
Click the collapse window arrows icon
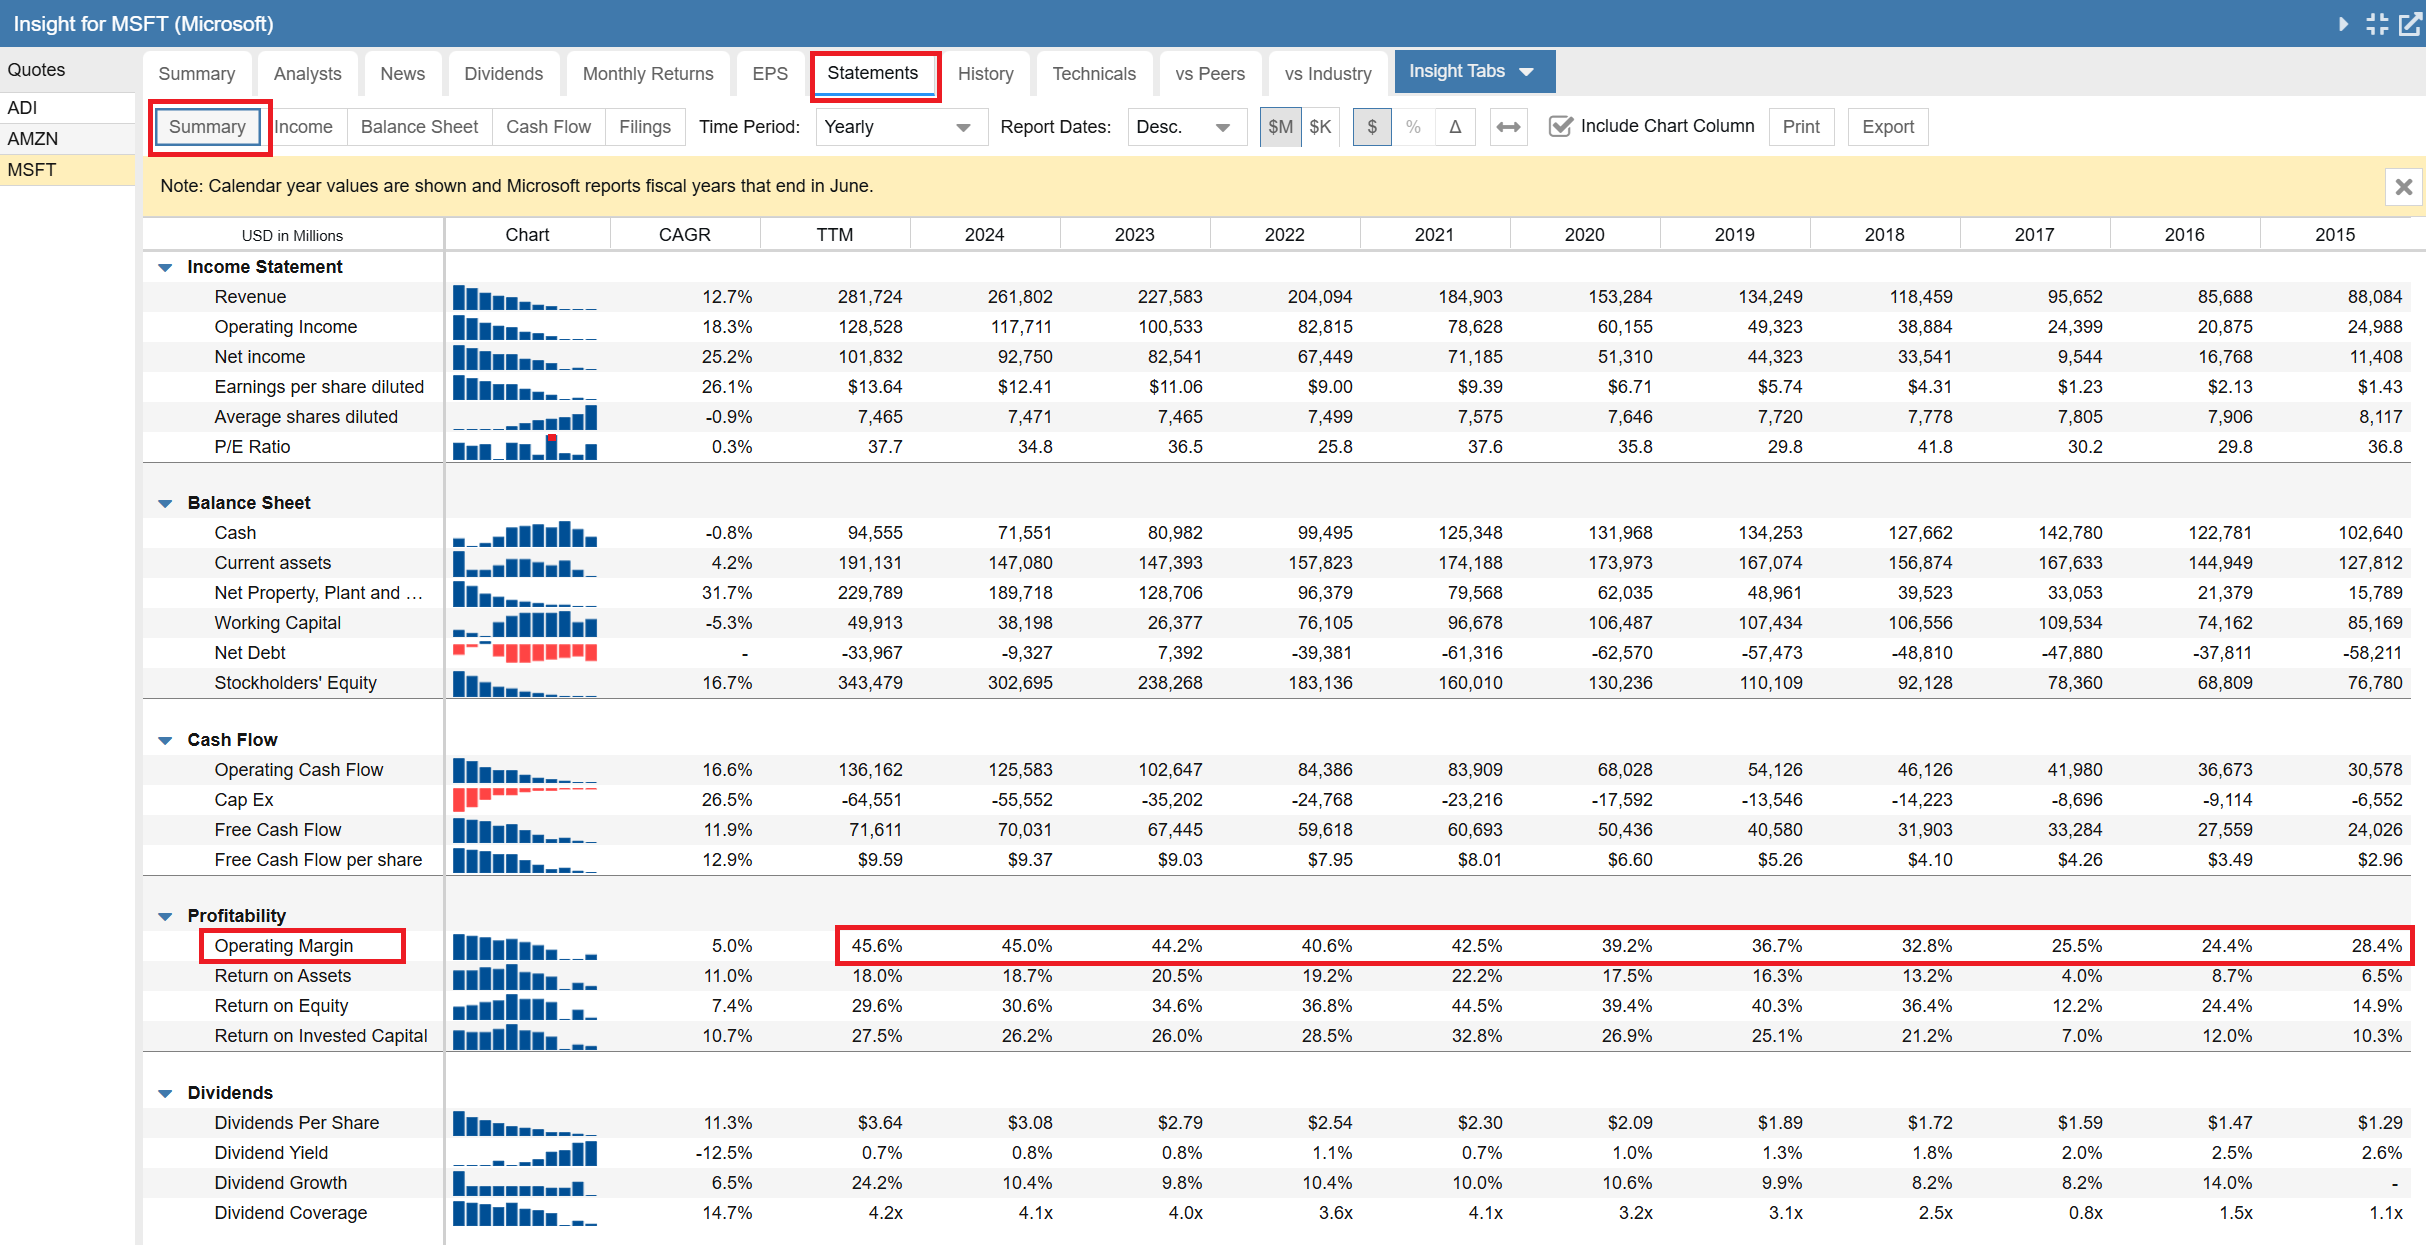[2377, 24]
